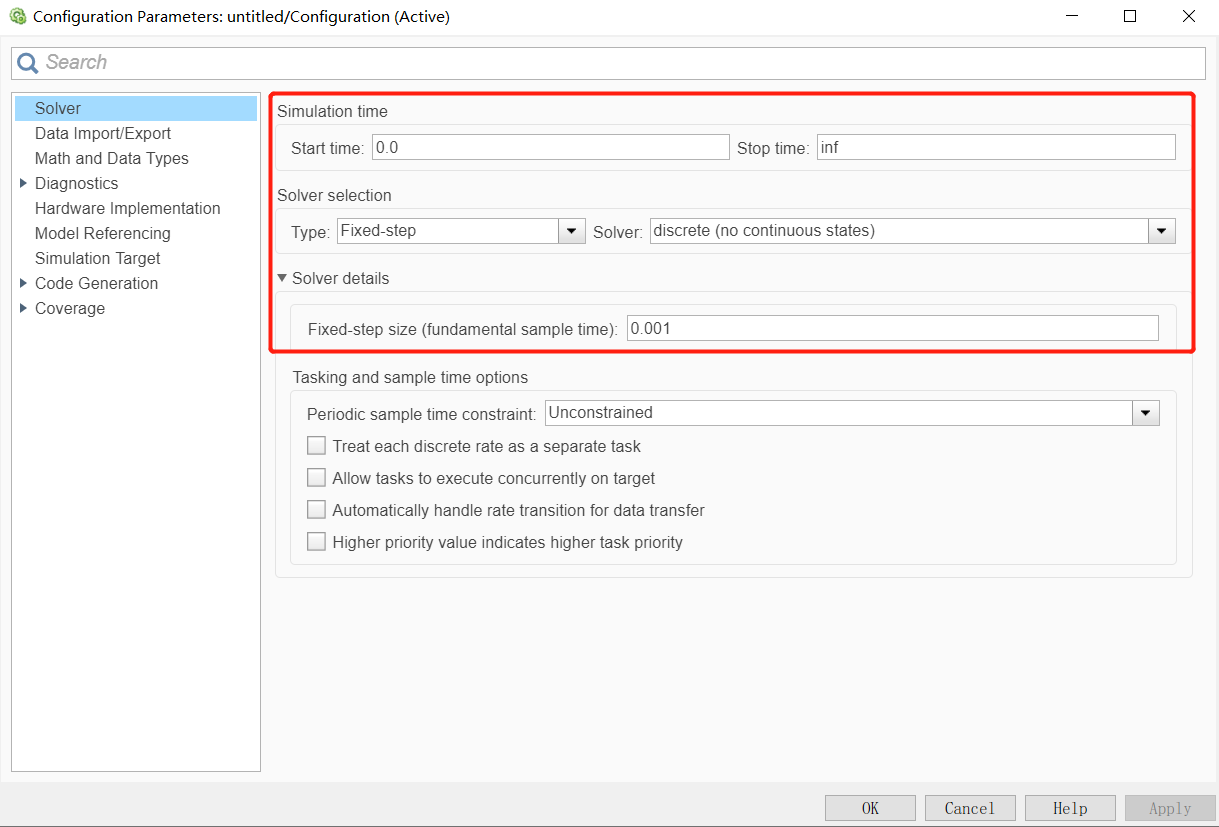This screenshot has width=1219, height=827.
Task: Click the Start time input field
Action: click(551, 147)
